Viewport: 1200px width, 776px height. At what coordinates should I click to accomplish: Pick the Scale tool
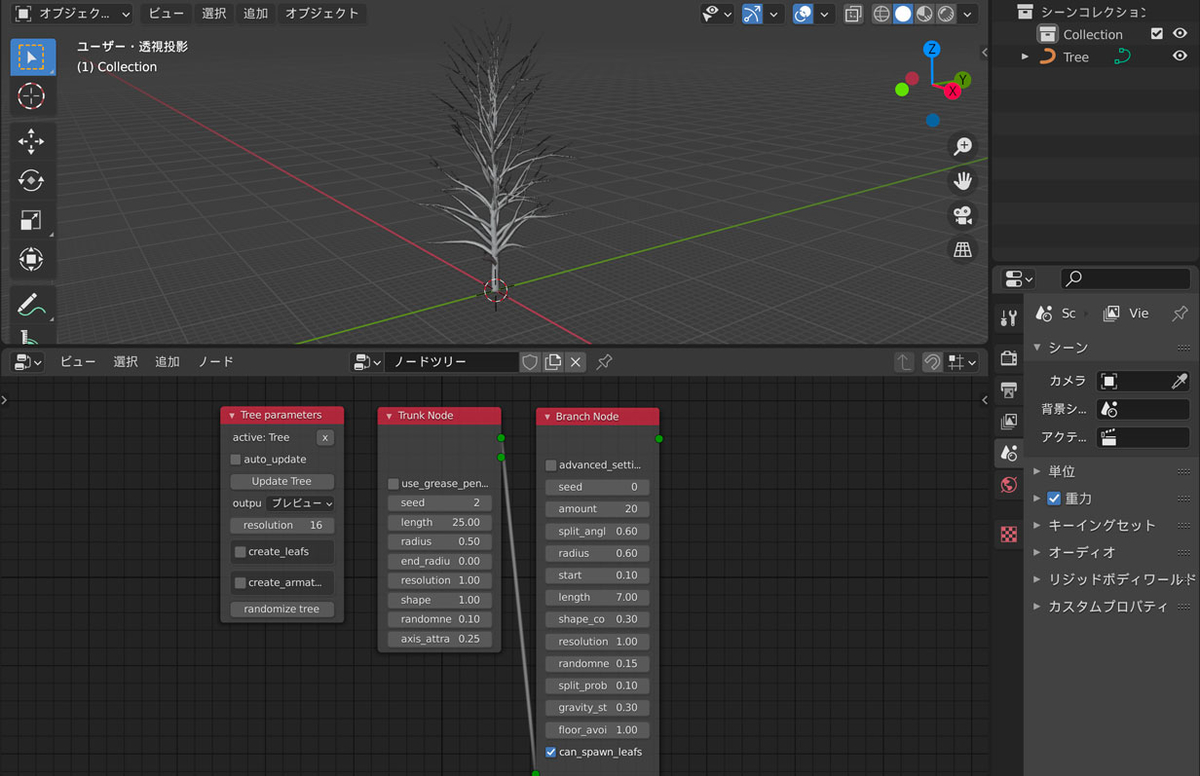(x=32, y=220)
